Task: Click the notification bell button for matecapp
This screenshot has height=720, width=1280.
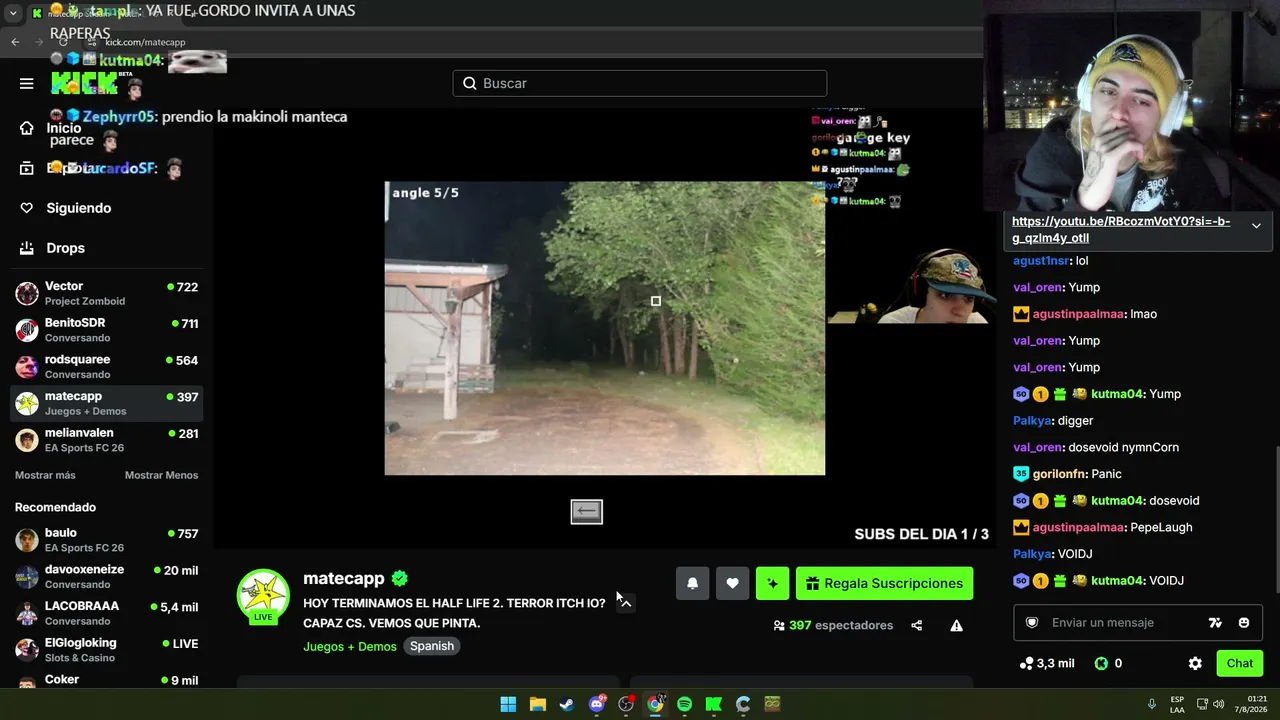Action: click(x=692, y=583)
